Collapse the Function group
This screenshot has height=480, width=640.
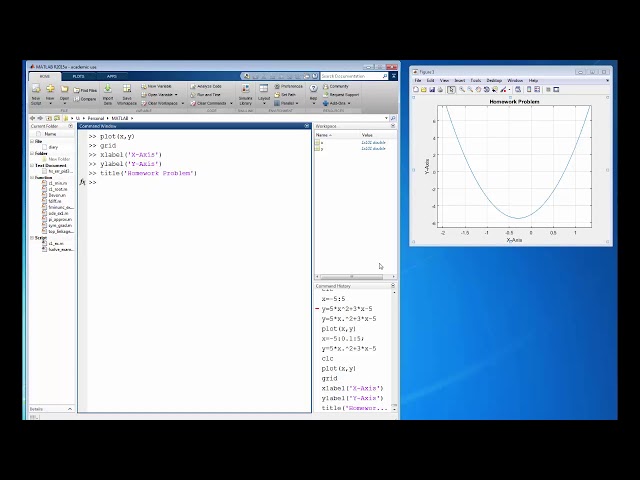pyautogui.click(x=32, y=178)
